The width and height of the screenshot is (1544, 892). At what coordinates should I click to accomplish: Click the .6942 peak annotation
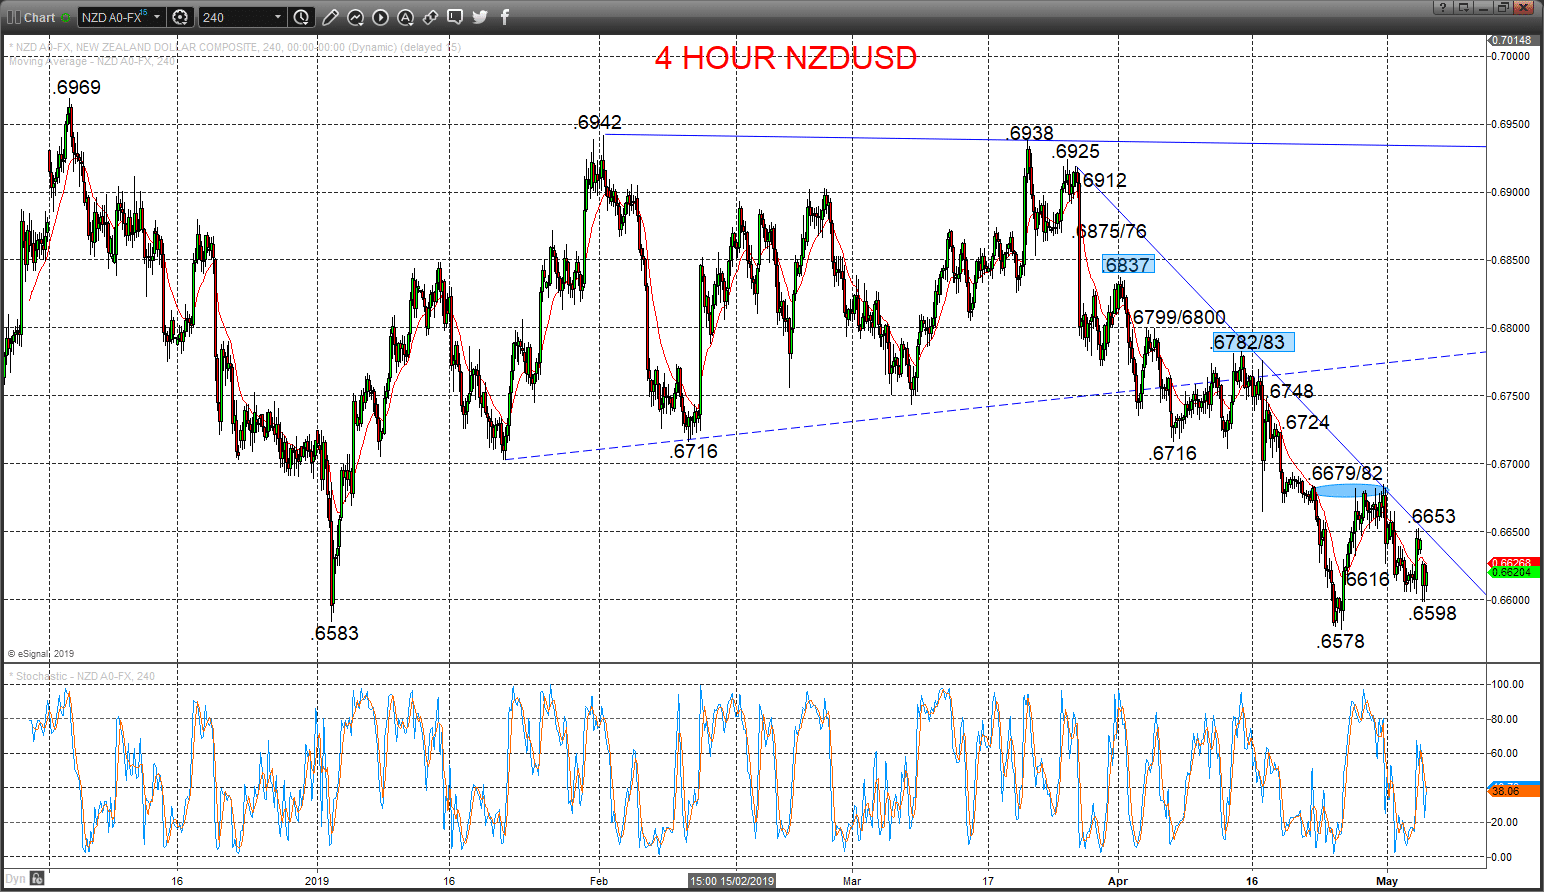pyautogui.click(x=598, y=122)
